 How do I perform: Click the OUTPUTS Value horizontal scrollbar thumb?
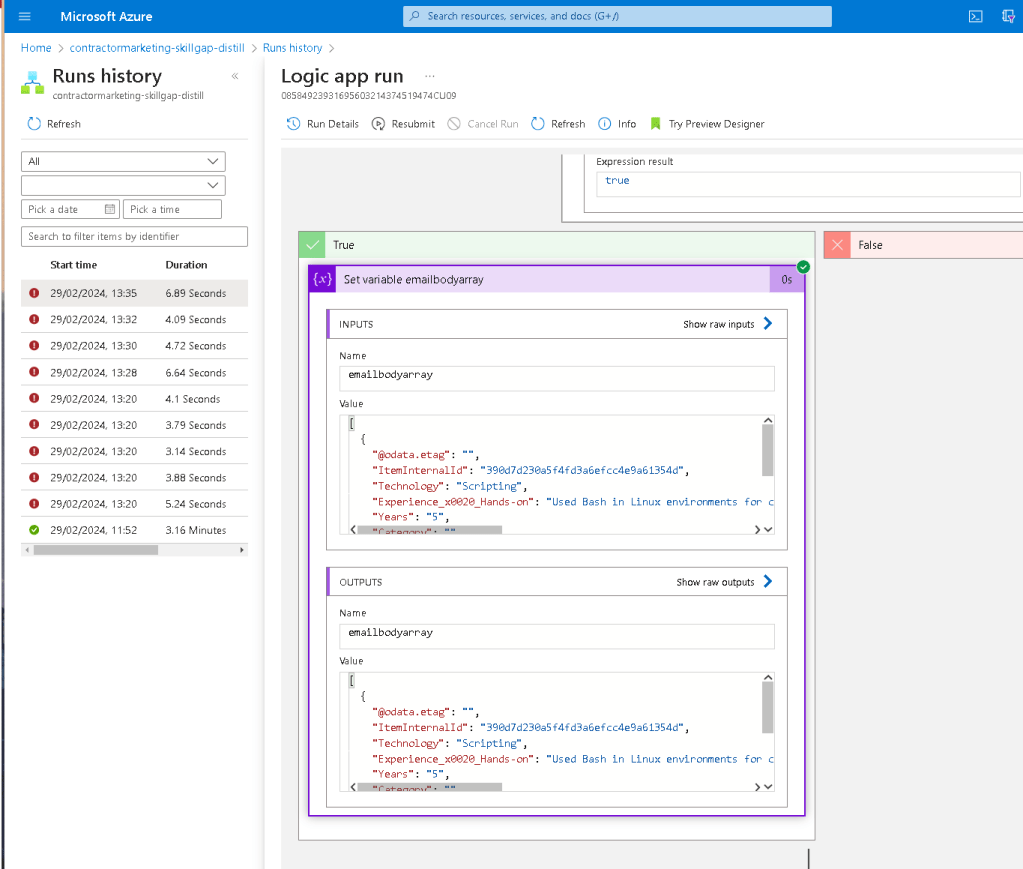(429, 787)
